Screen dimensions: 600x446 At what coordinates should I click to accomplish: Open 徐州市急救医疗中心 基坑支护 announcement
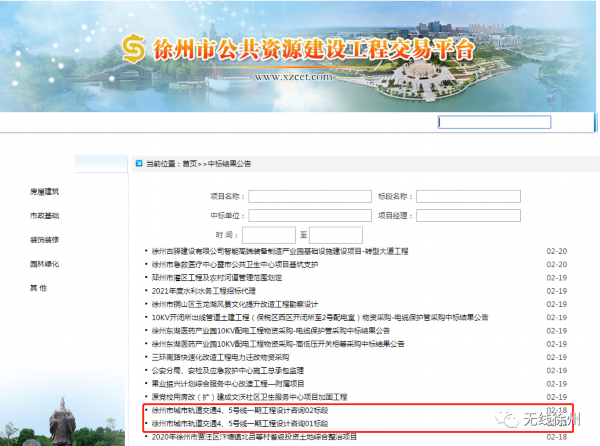(x=235, y=265)
